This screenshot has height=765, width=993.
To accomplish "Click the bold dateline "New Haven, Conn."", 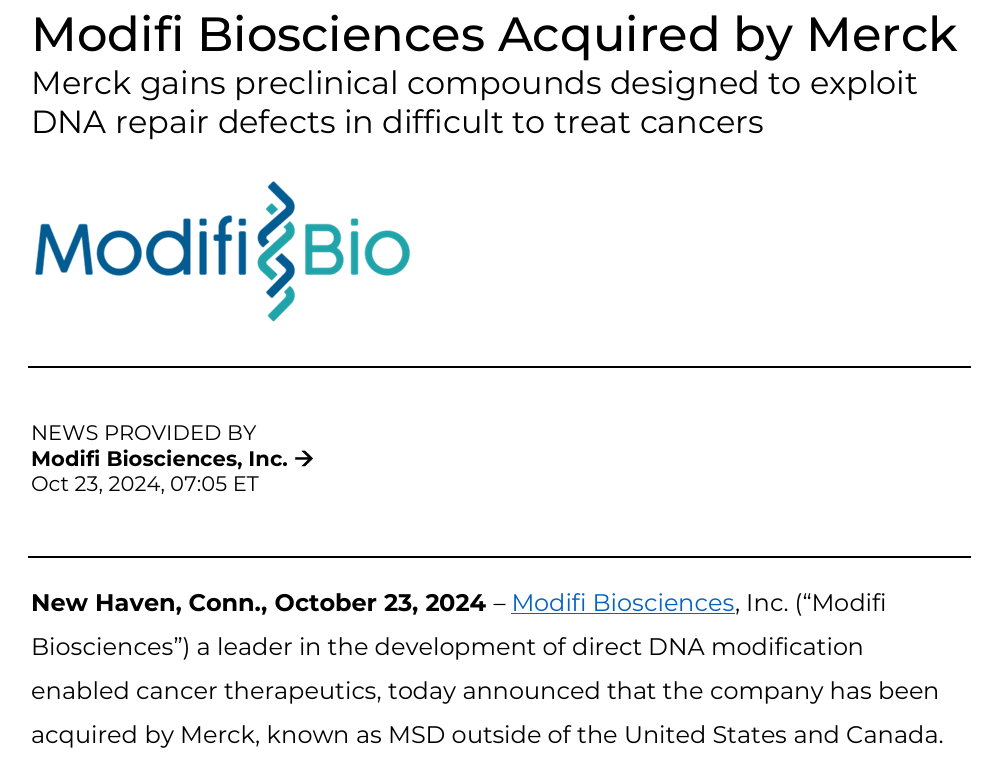I will point(147,603).
